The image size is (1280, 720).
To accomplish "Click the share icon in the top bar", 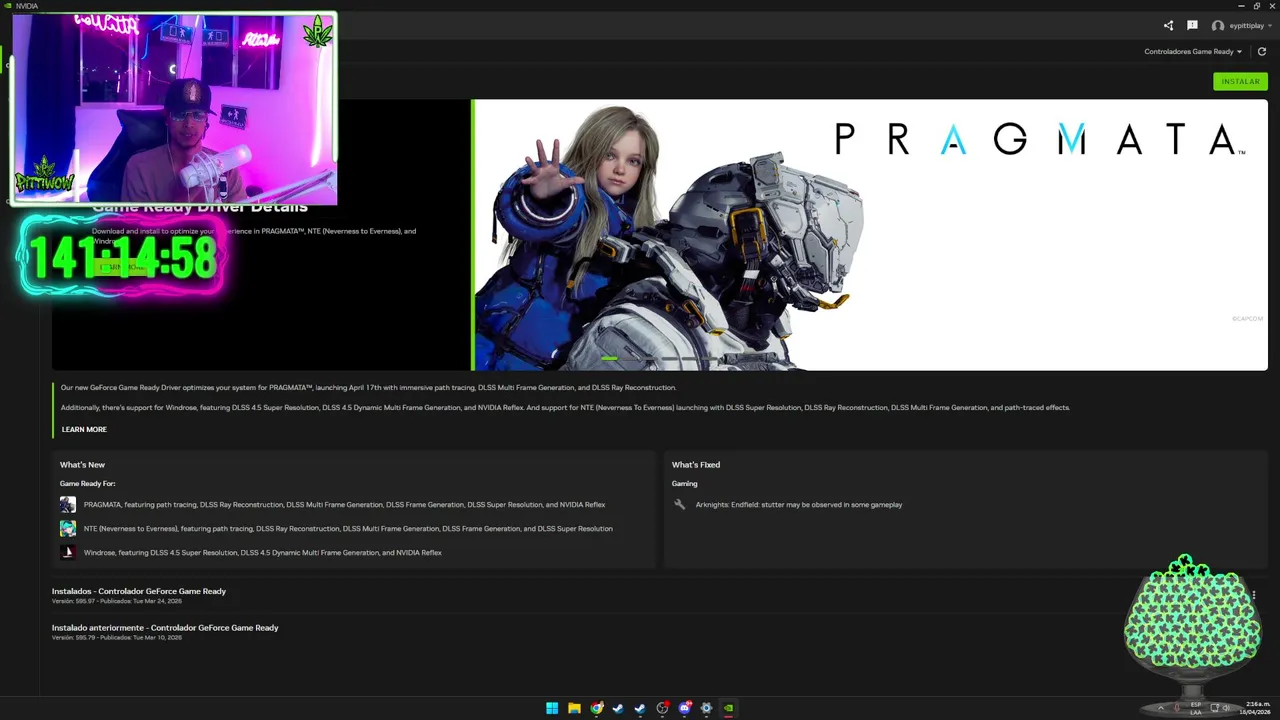I will pyautogui.click(x=1168, y=26).
